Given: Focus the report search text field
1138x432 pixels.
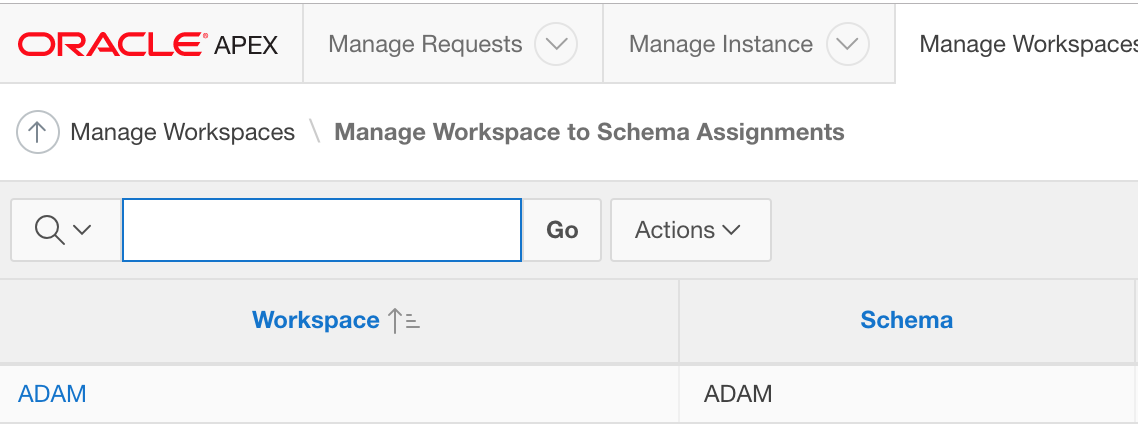Looking at the screenshot, I should pyautogui.click(x=322, y=230).
